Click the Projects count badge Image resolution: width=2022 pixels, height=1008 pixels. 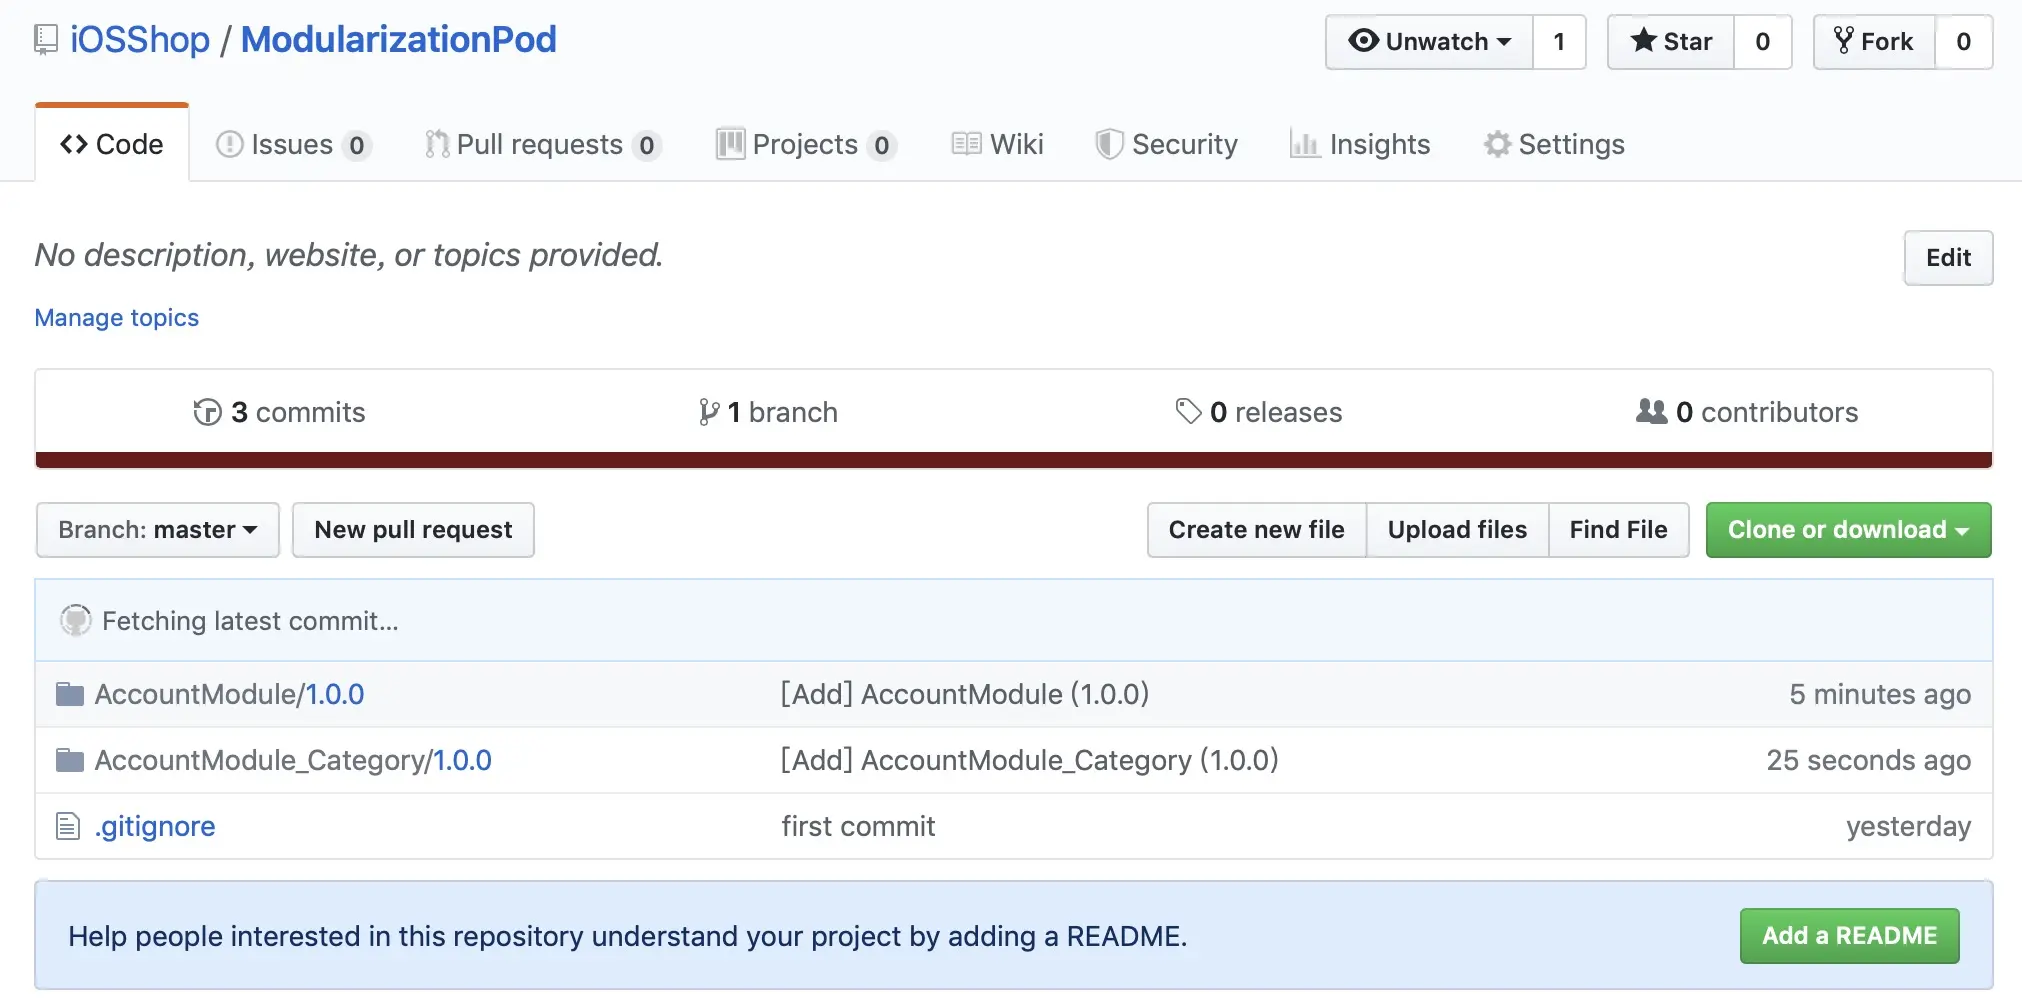881,146
